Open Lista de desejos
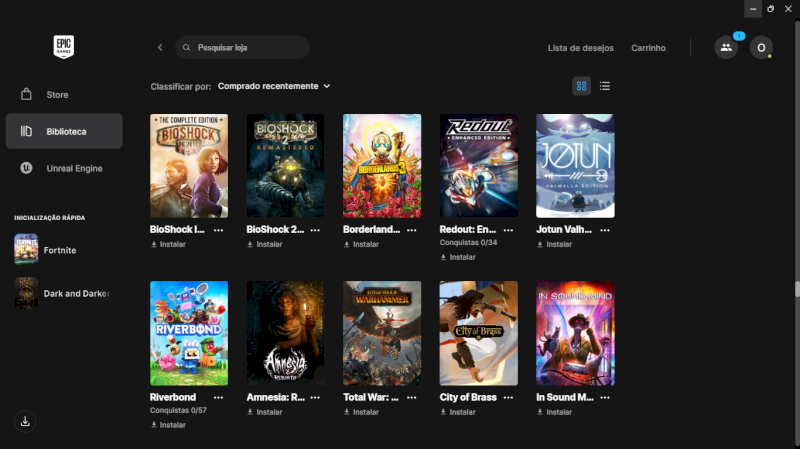Image resolution: width=800 pixels, height=449 pixels. (x=581, y=48)
